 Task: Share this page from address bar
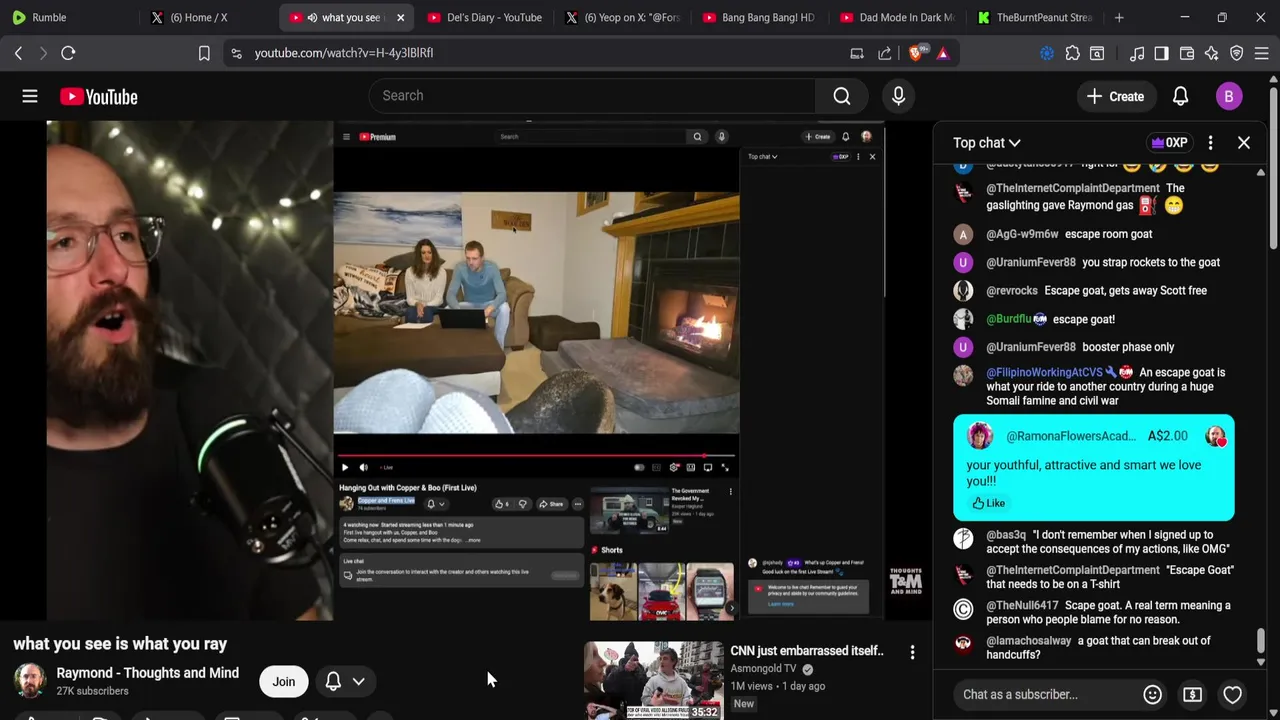pos(885,53)
